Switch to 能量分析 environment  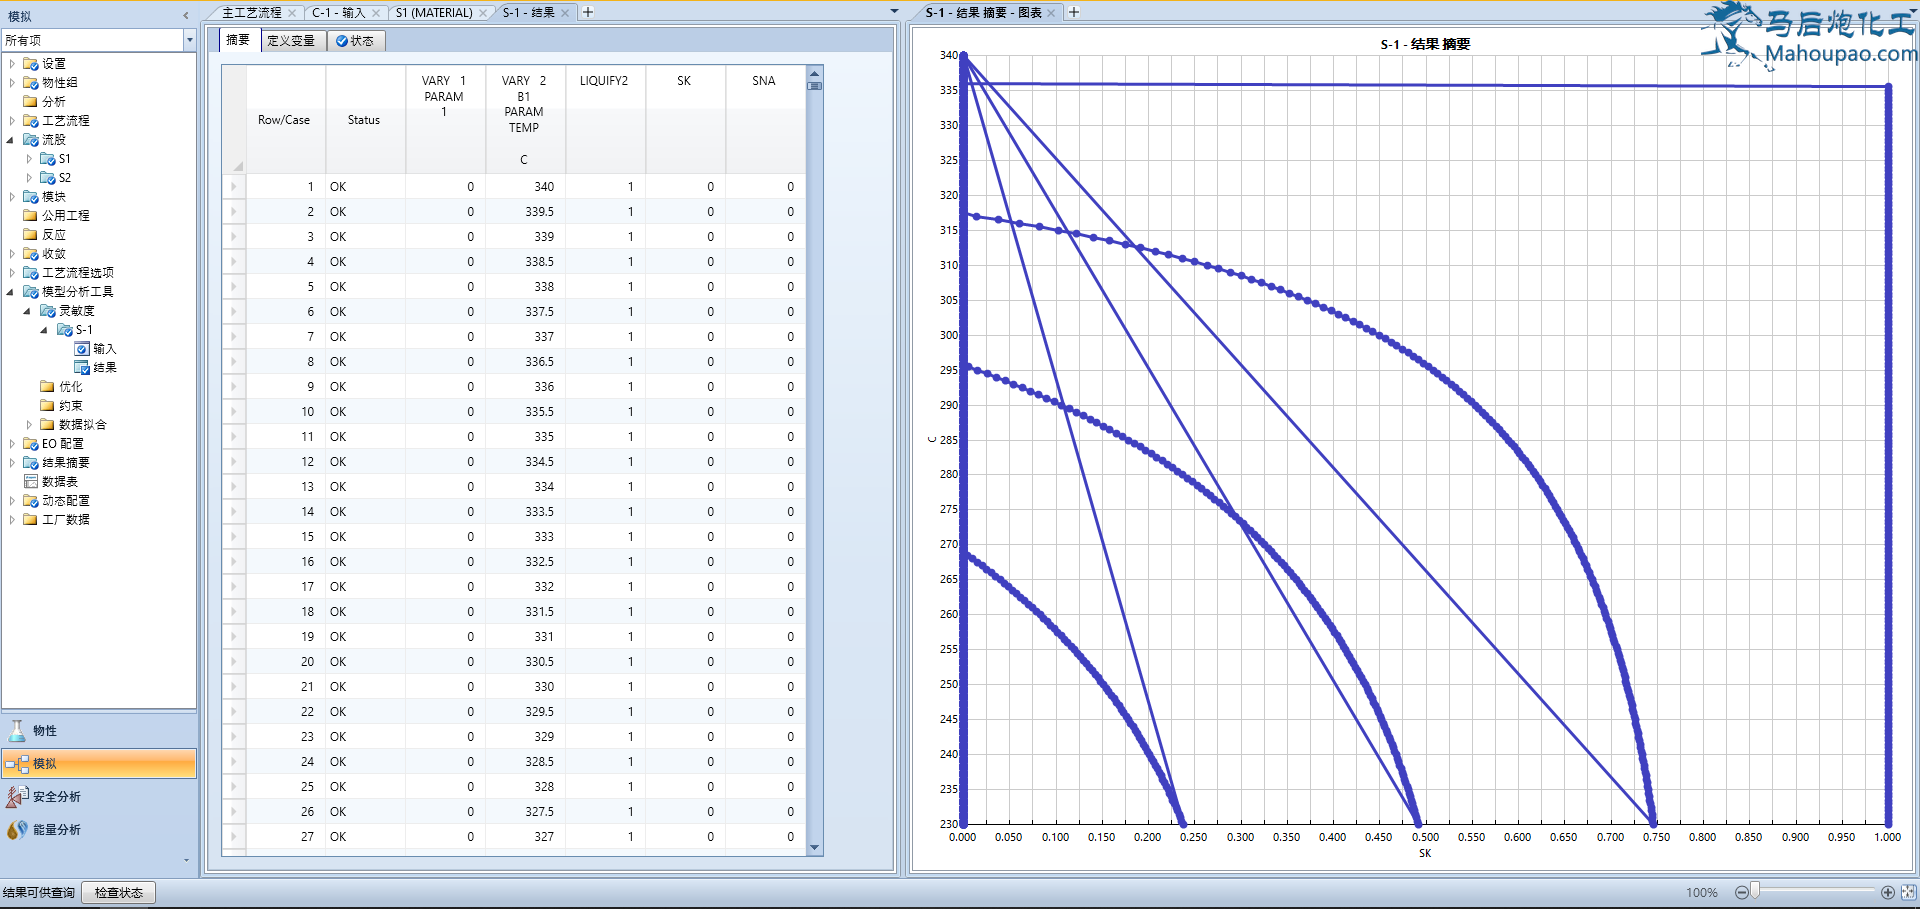(x=99, y=829)
